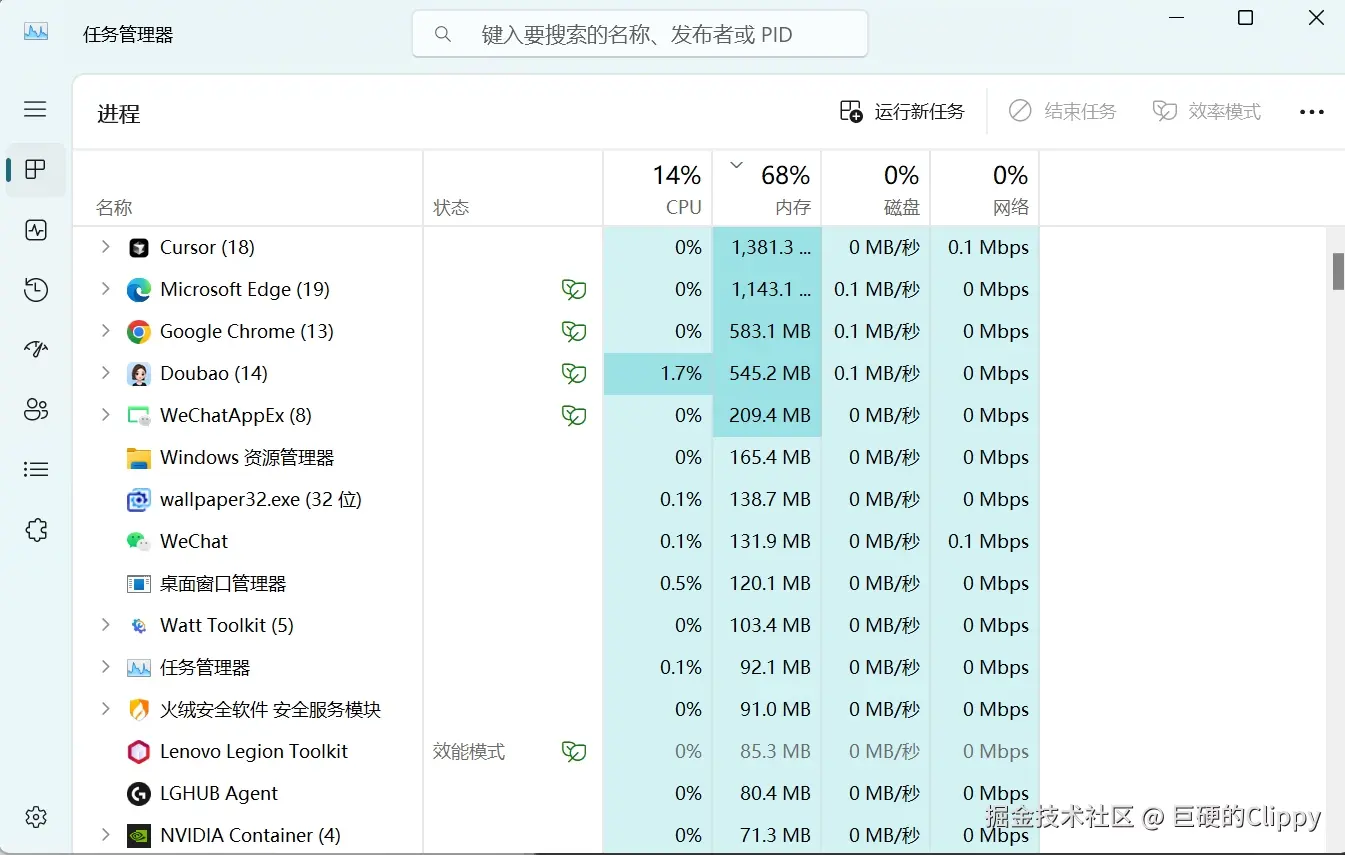This screenshot has width=1345, height=855.
Task: Click the 运行新任务 button
Action: tap(902, 111)
